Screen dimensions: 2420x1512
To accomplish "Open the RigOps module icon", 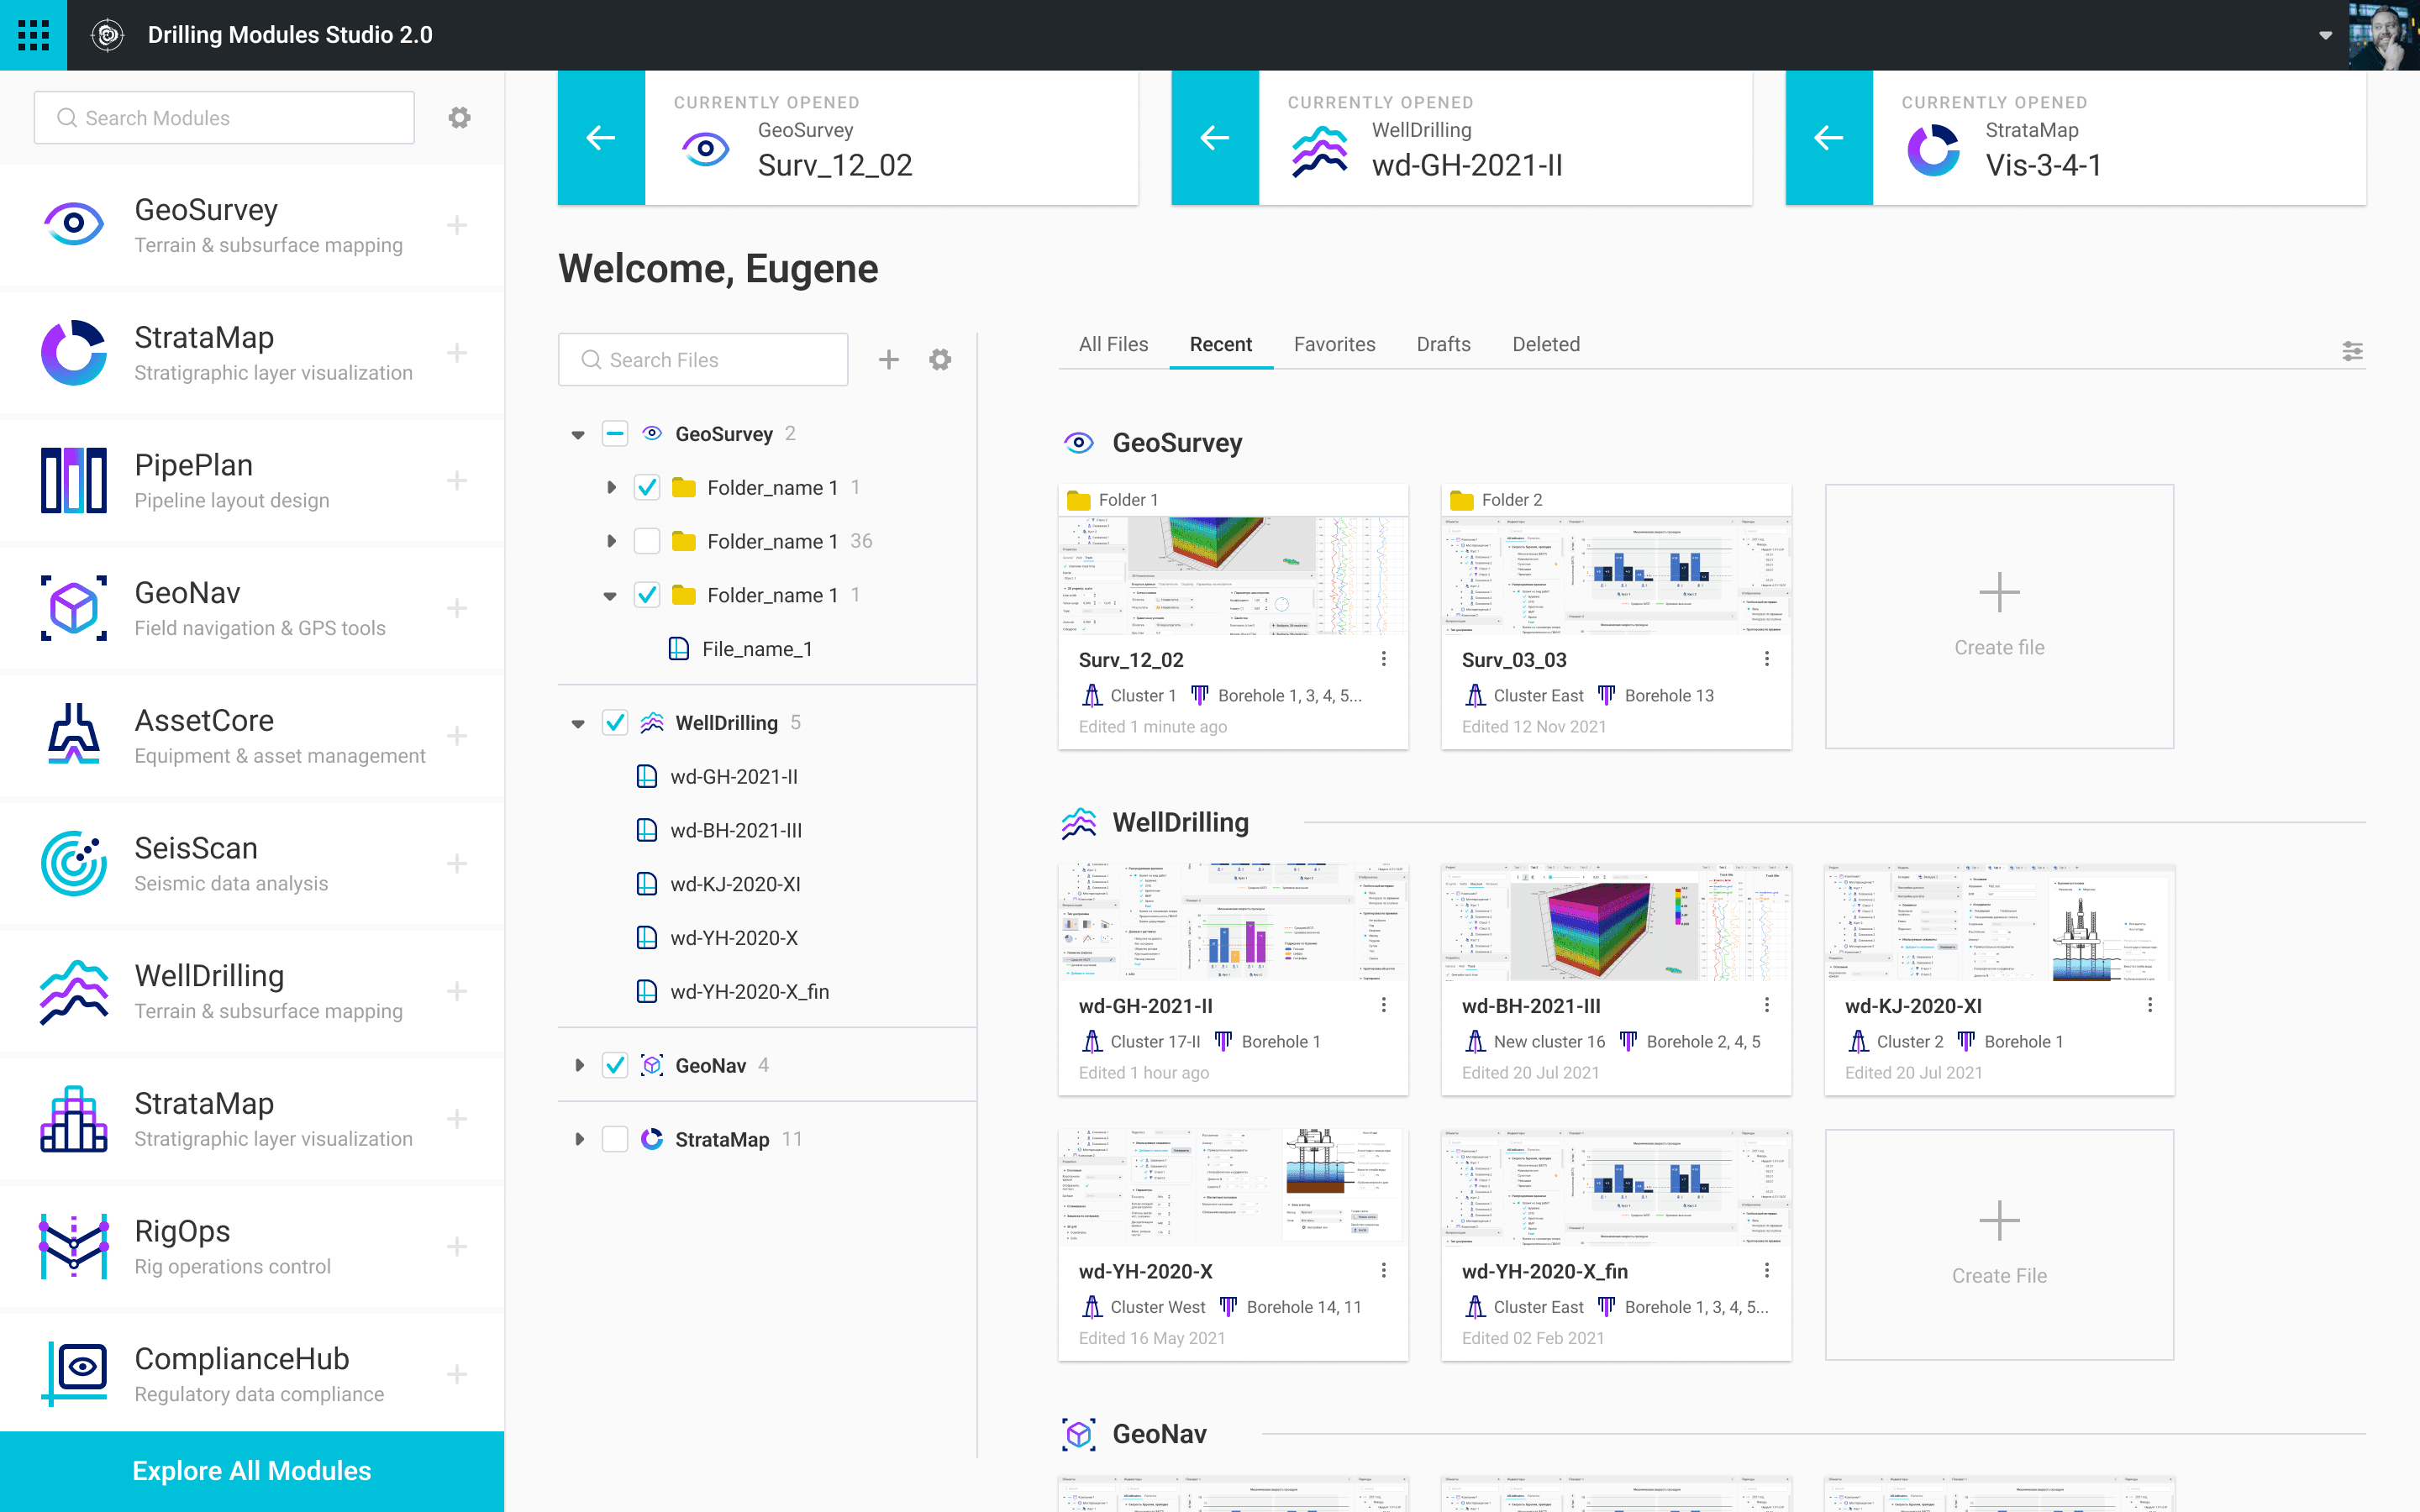I will coord(73,1247).
